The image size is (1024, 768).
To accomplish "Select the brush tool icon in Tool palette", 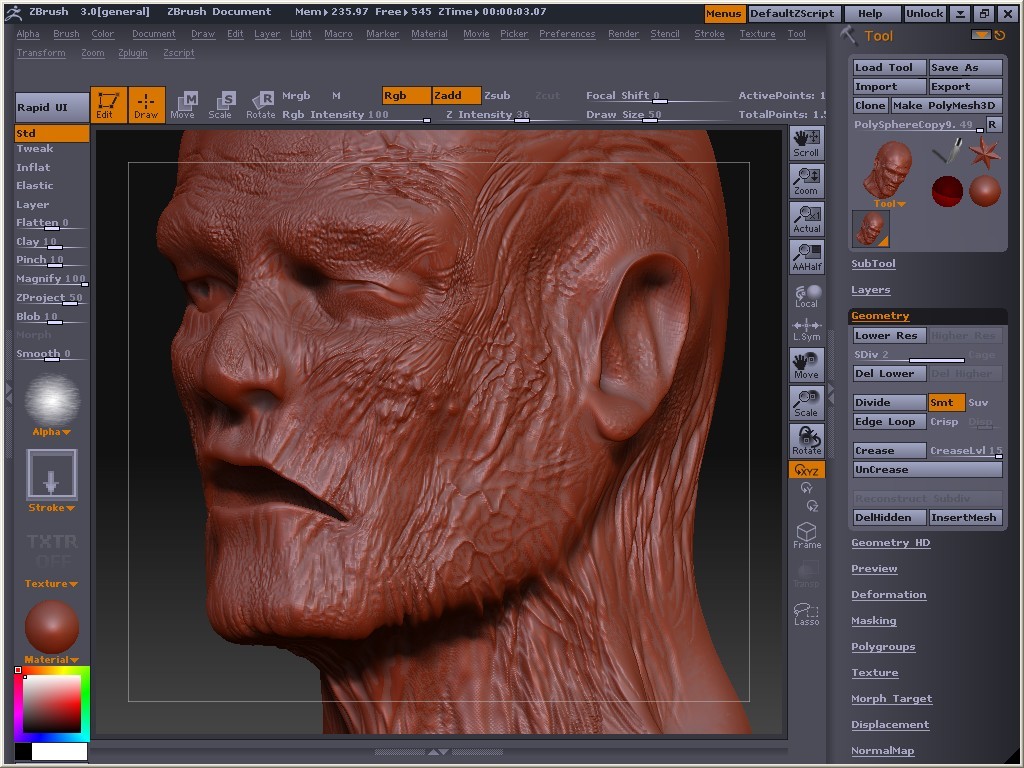I will click(x=948, y=152).
